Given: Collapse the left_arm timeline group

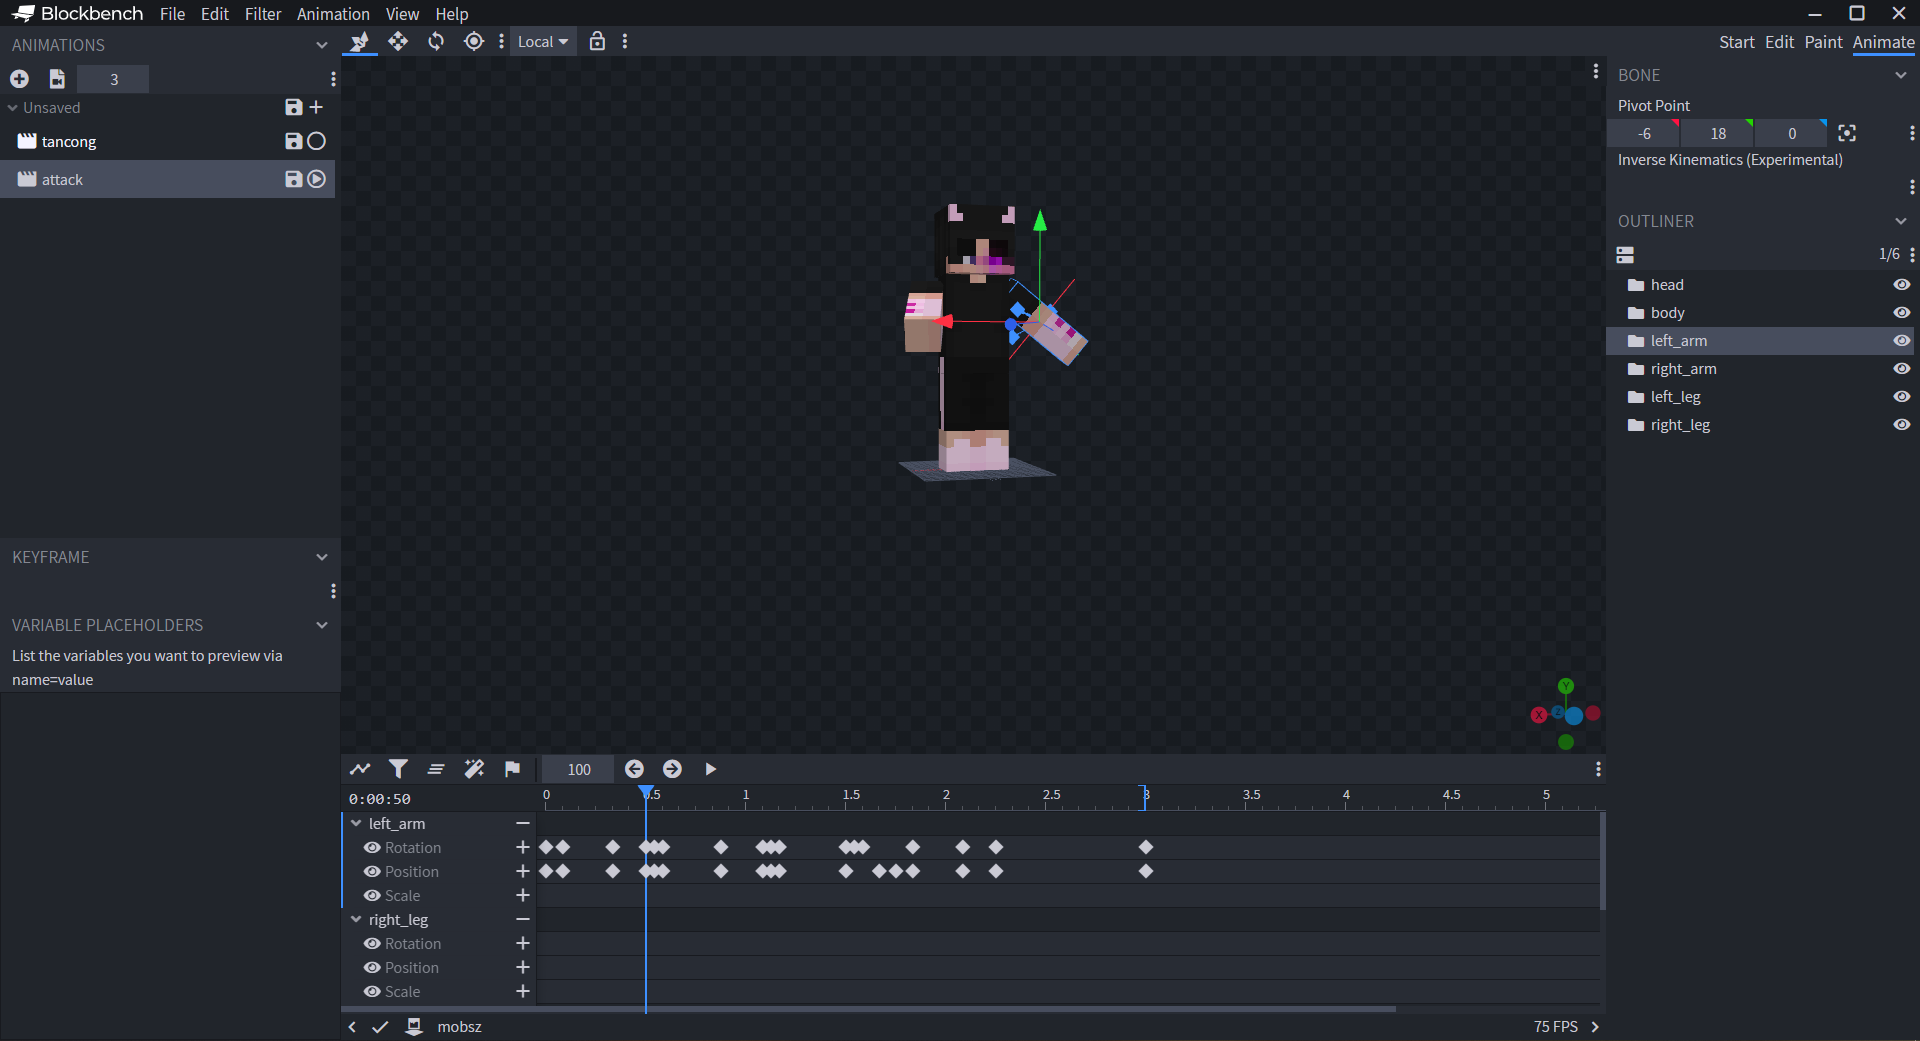Looking at the screenshot, I should pos(356,824).
